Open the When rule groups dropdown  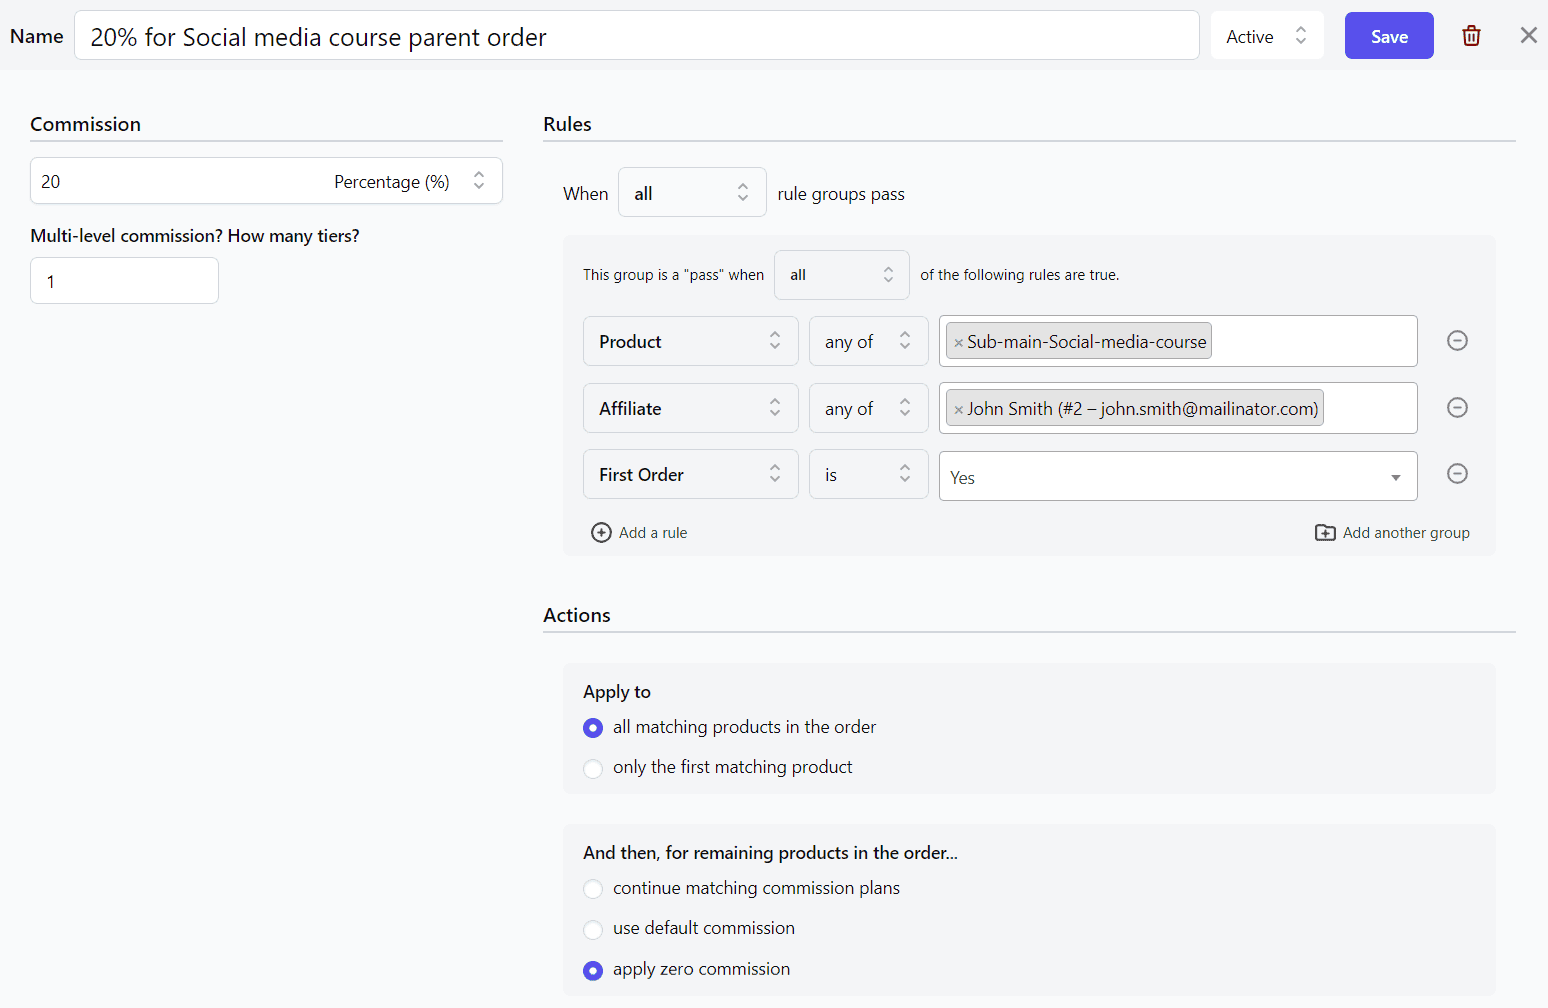point(692,192)
